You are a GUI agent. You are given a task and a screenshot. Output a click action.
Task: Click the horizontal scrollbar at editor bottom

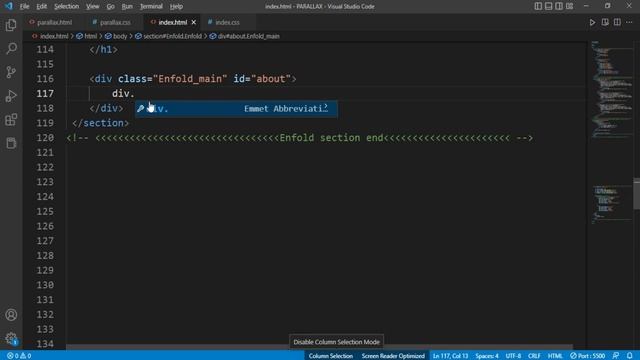[320, 347]
